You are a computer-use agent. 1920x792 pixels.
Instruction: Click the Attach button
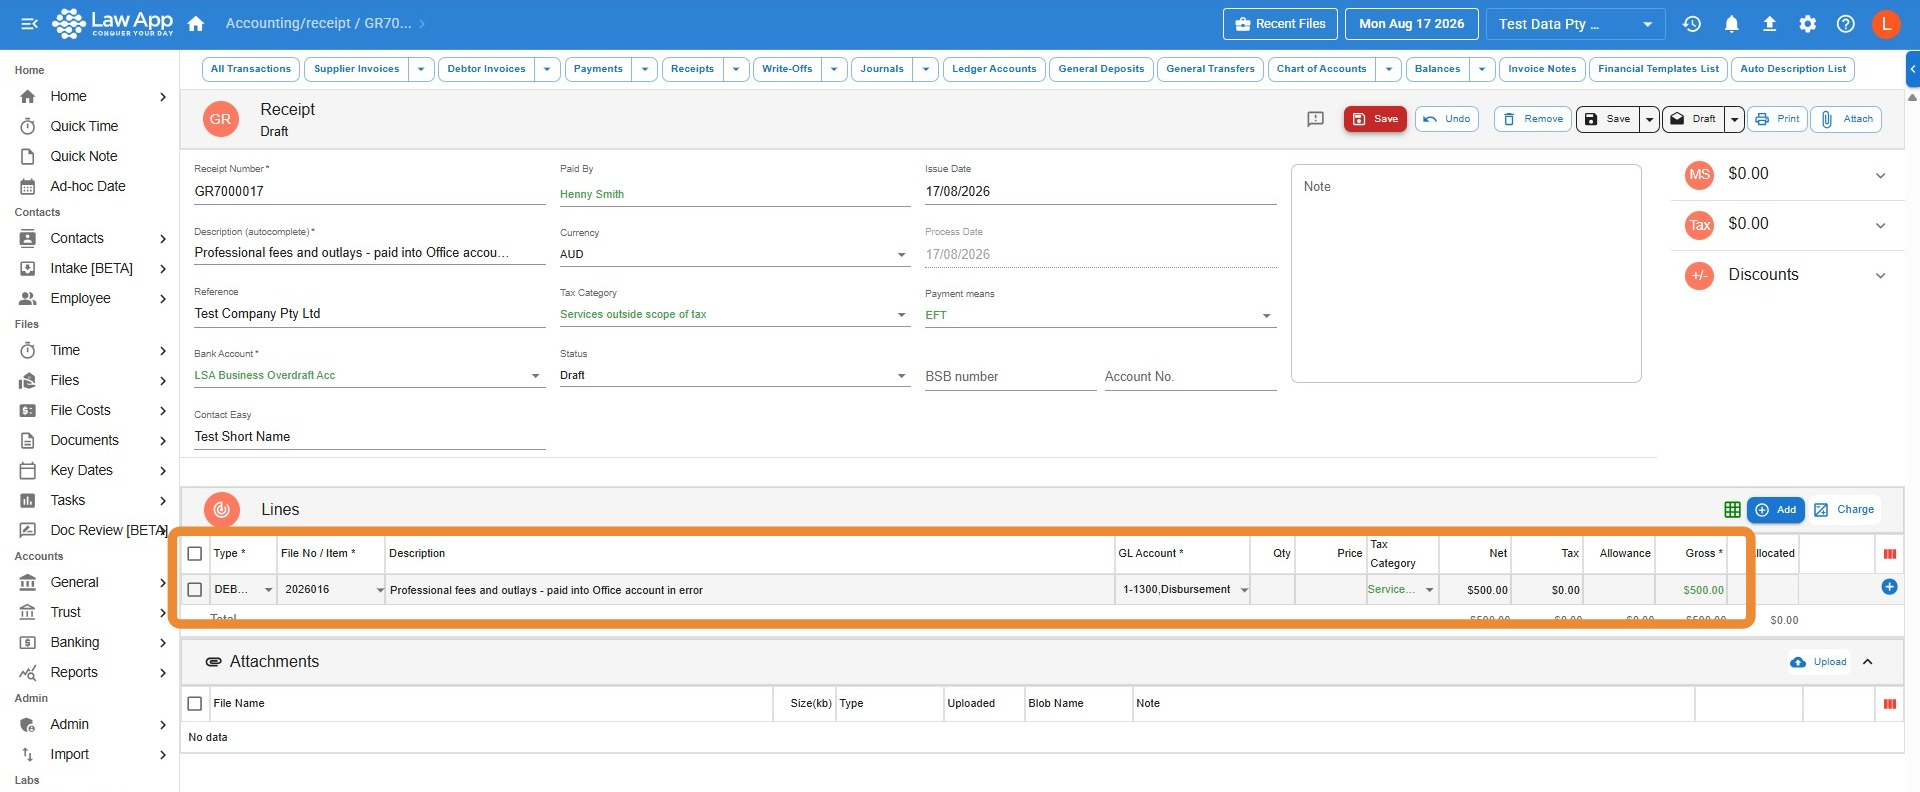coord(1846,119)
